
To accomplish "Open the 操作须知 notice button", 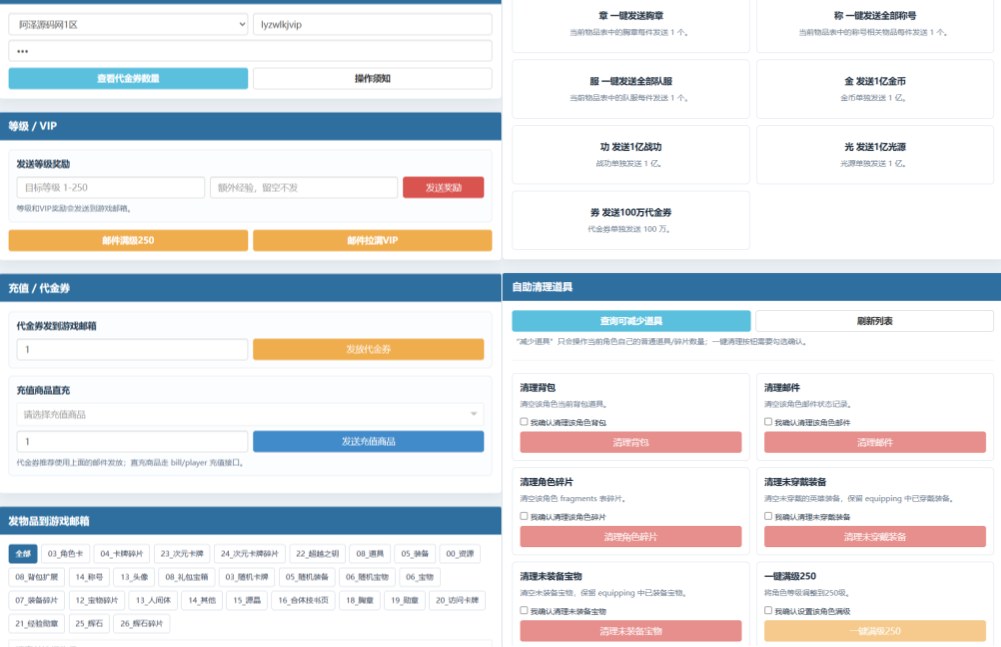I will (x=372, y=79).
